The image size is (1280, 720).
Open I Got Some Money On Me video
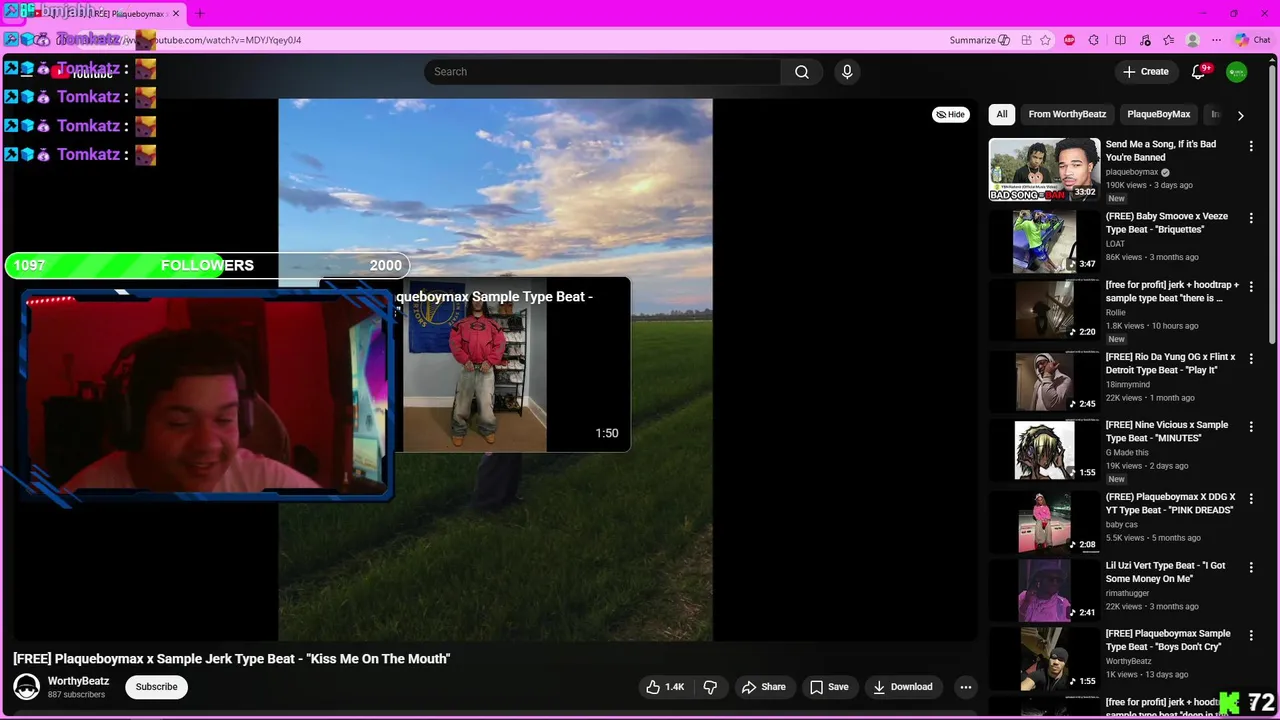(x=1044, y=590)
